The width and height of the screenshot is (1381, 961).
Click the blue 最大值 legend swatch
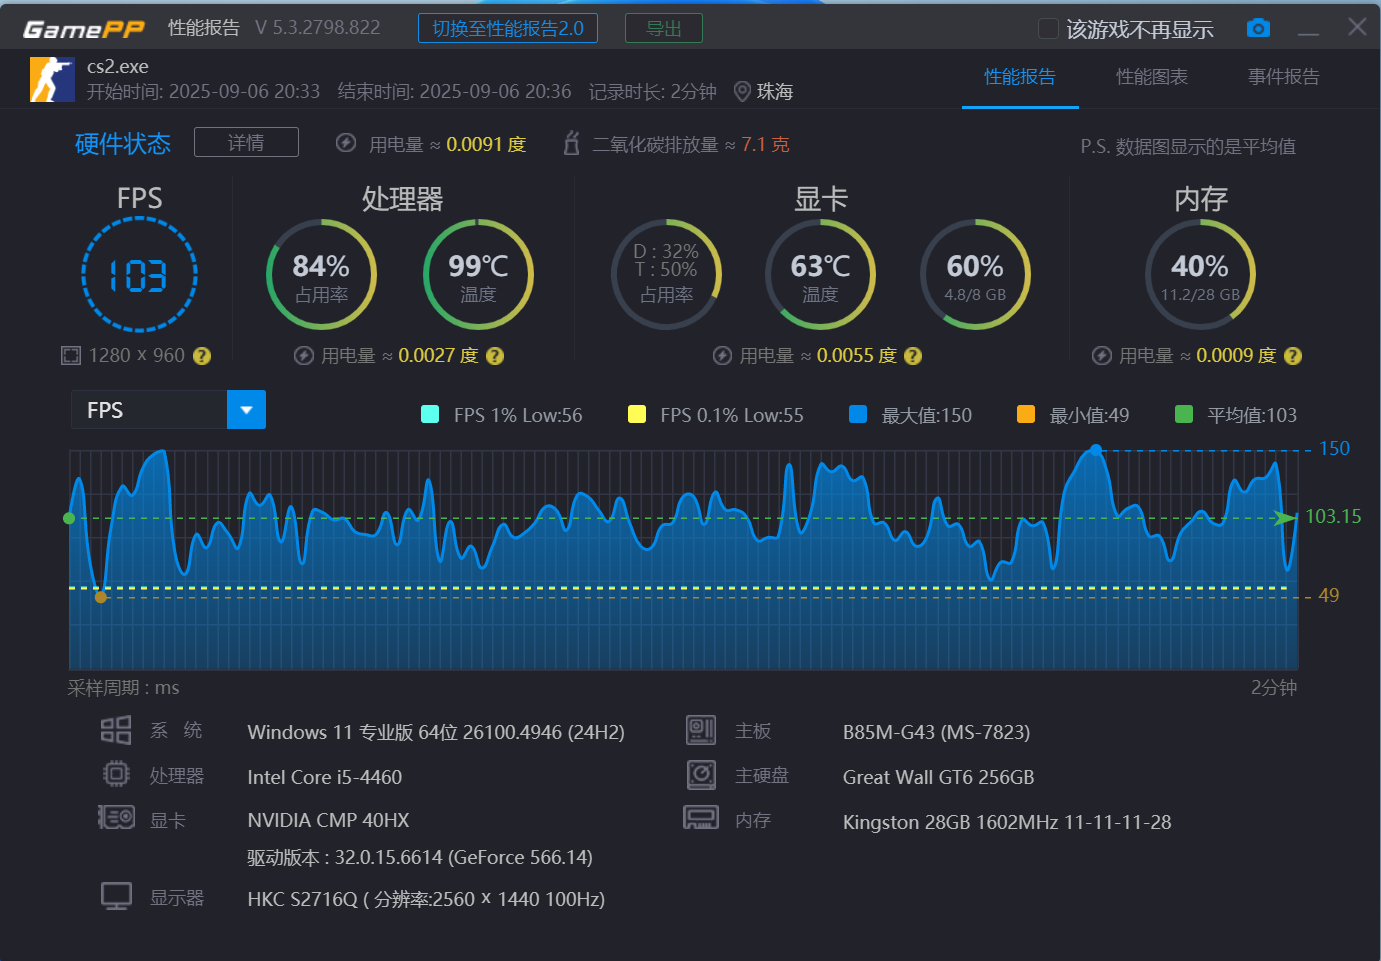[858, 414]
